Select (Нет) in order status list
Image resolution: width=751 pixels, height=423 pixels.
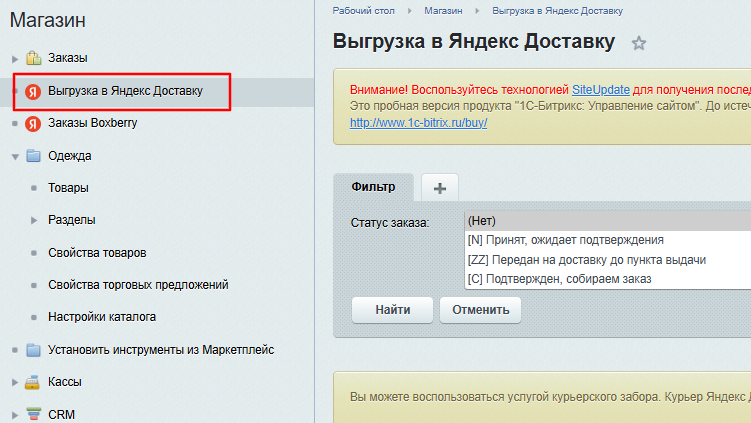pyautogui.click(x=608, y=221)
